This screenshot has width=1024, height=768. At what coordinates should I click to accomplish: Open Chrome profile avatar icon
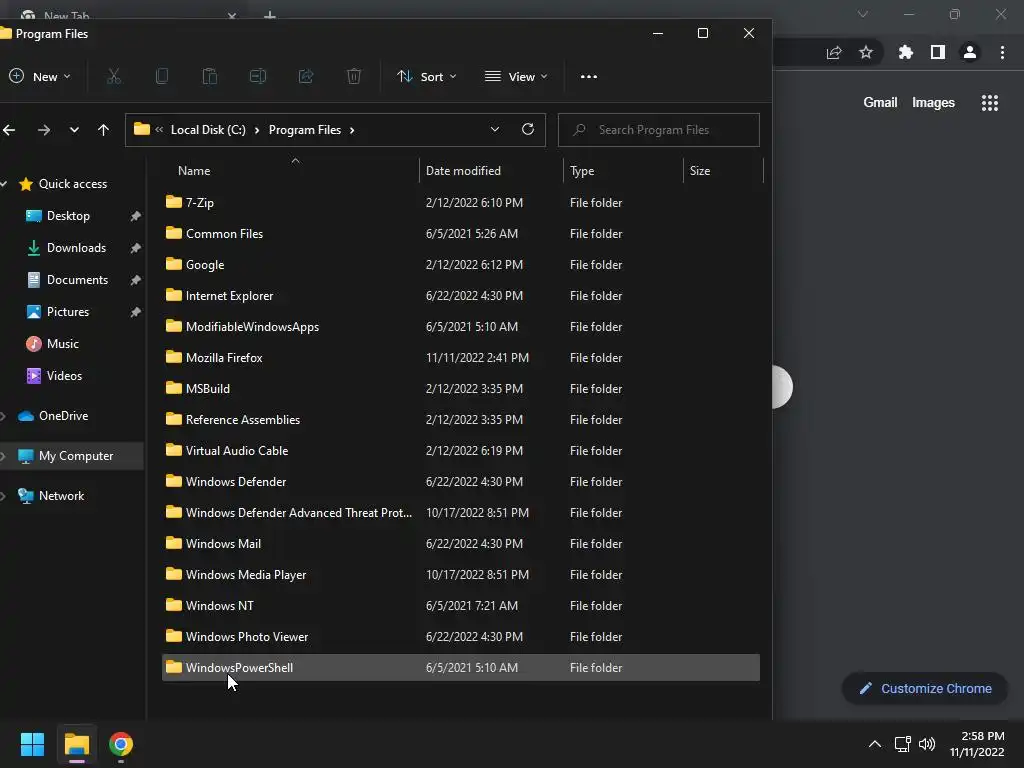tap(970, 52)
